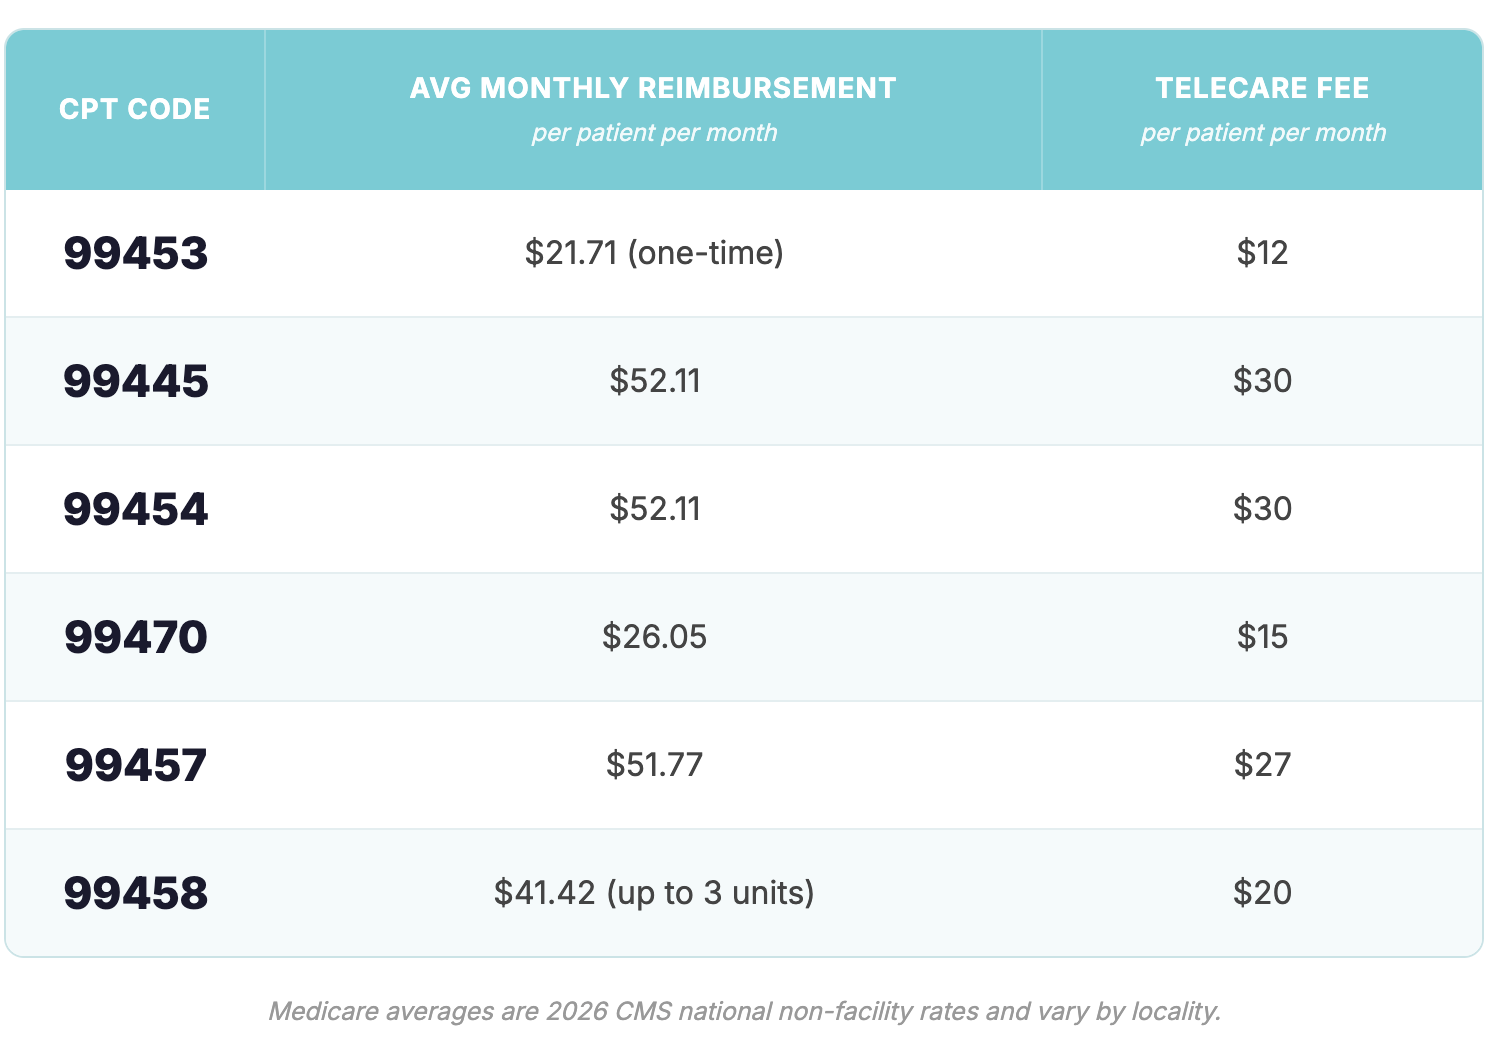Select CPT code 99445
1492x1044 pixels.
pyautogui.click(x=136, y=381)
